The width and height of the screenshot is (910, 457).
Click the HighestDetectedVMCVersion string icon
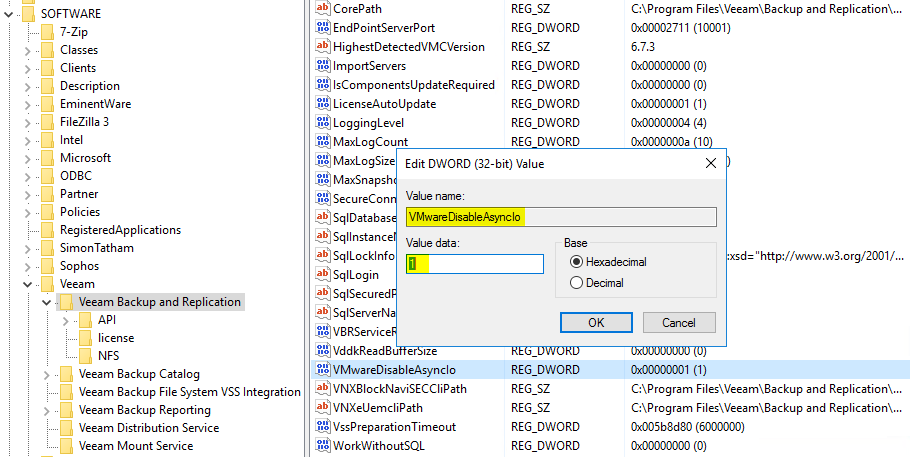(x=322, y=46)
